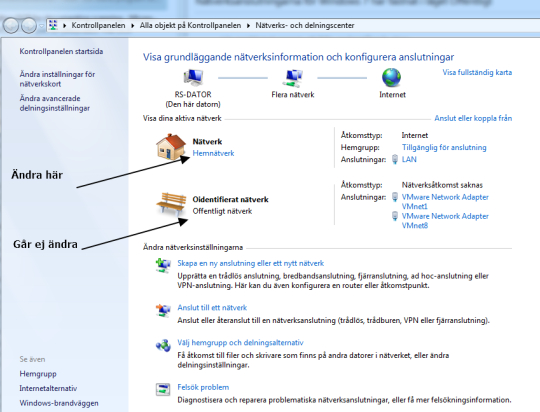Expand the arrow before Kontrollpanelen breadcrumb
The image size is (540, 412).
tap(64, 25)
